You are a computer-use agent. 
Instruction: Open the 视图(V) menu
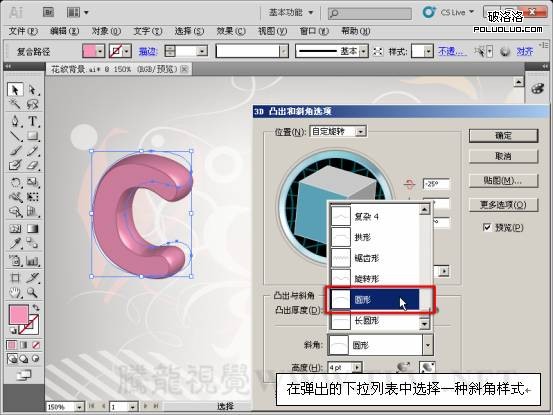coord(272,31)
